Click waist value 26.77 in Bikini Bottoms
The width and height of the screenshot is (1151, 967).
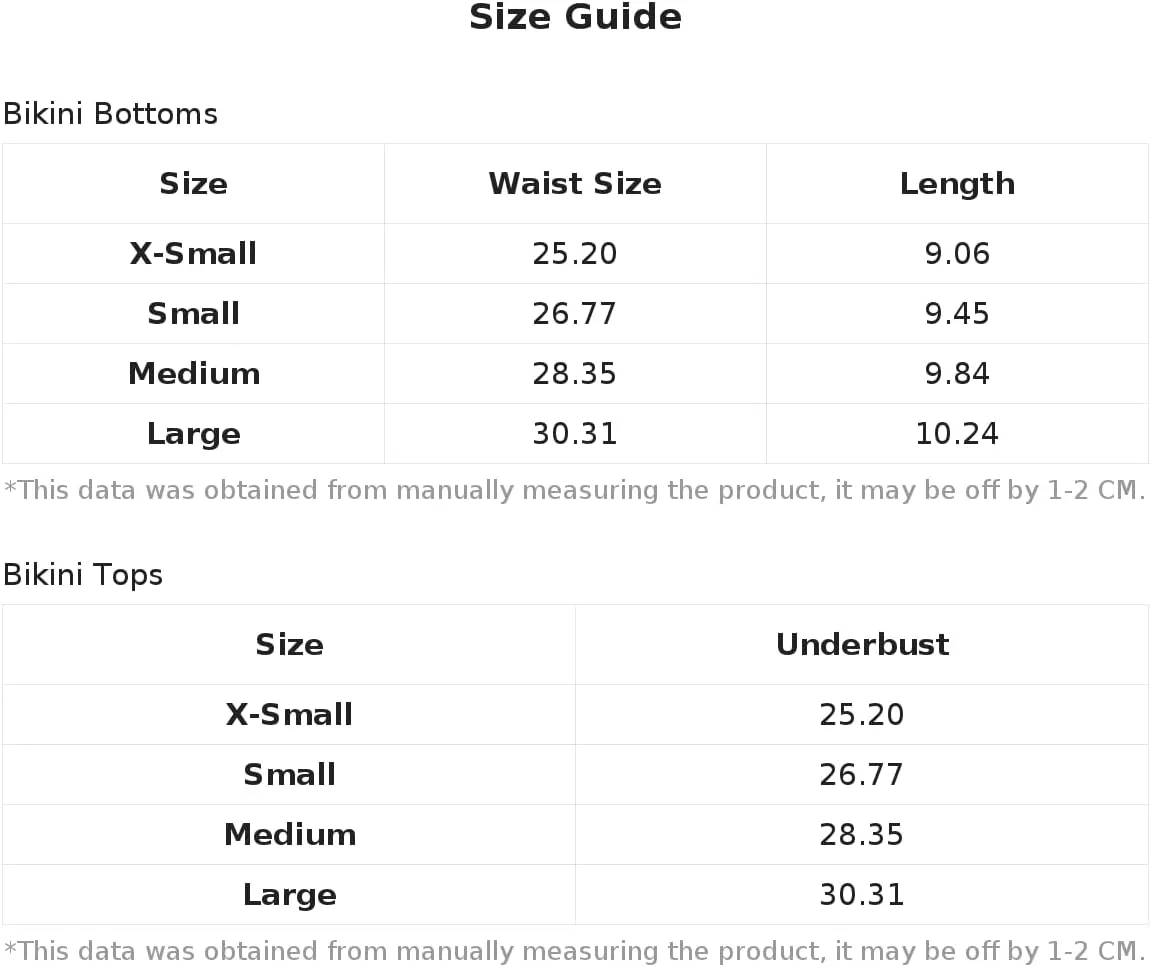575,314
